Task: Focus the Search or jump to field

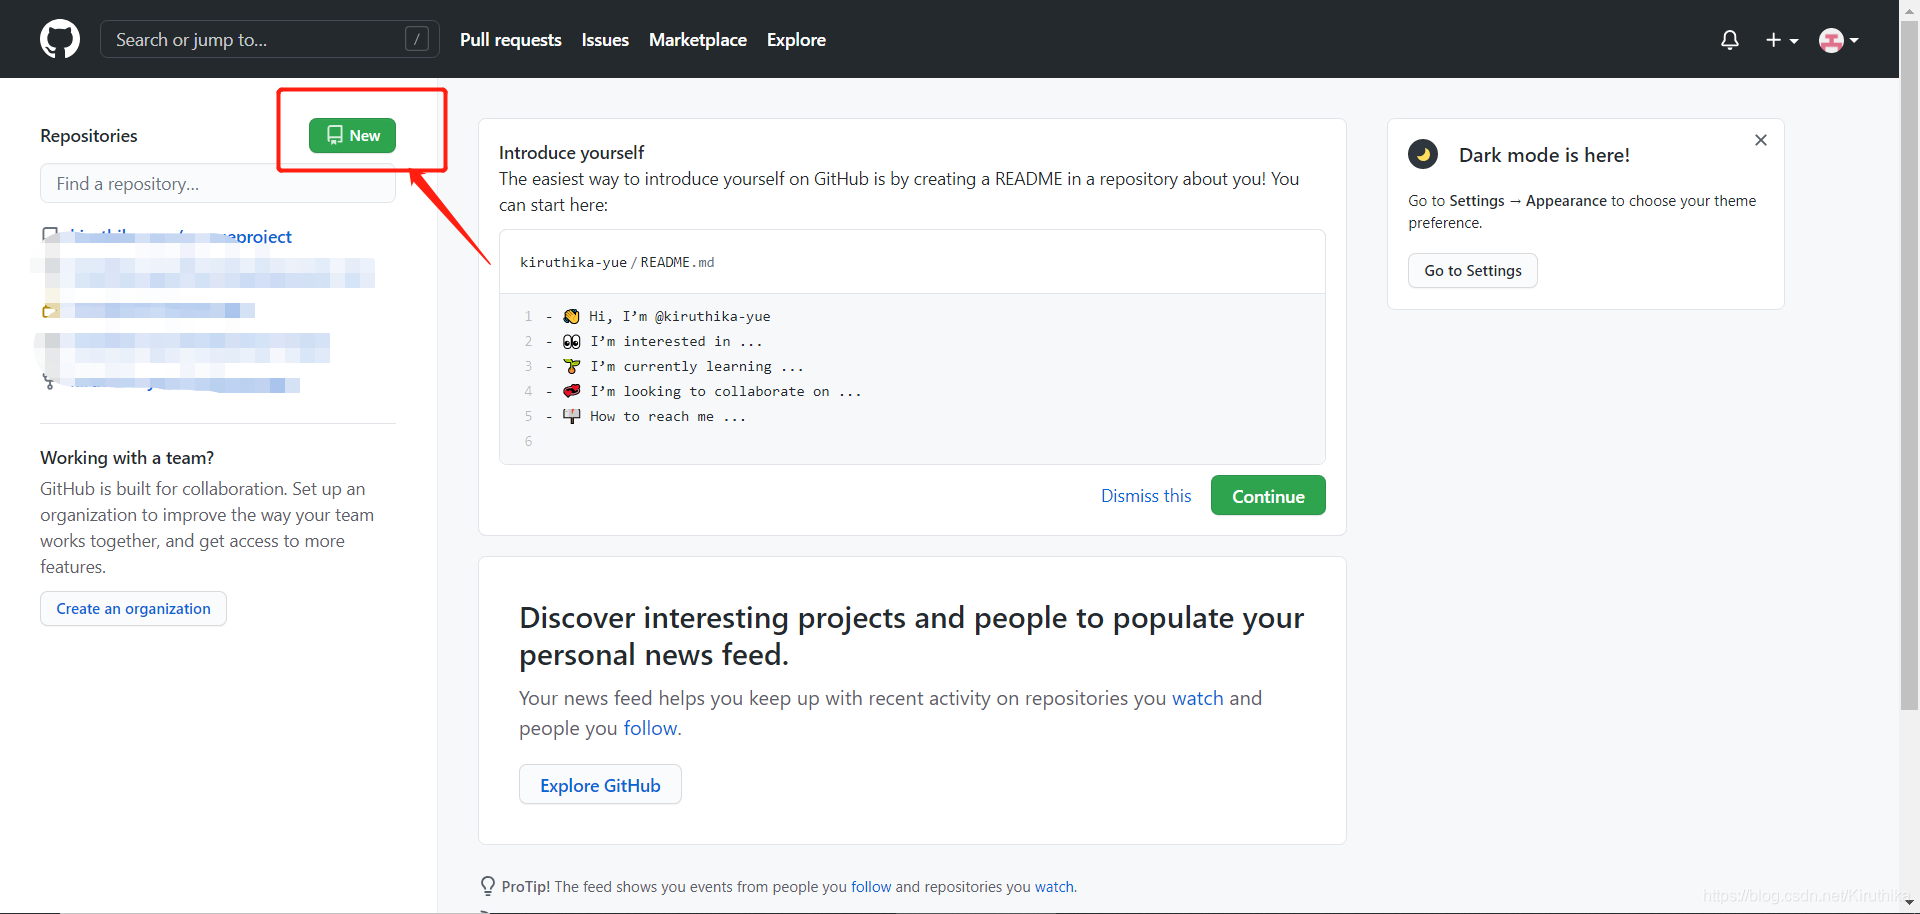Action: click(270, 39)
